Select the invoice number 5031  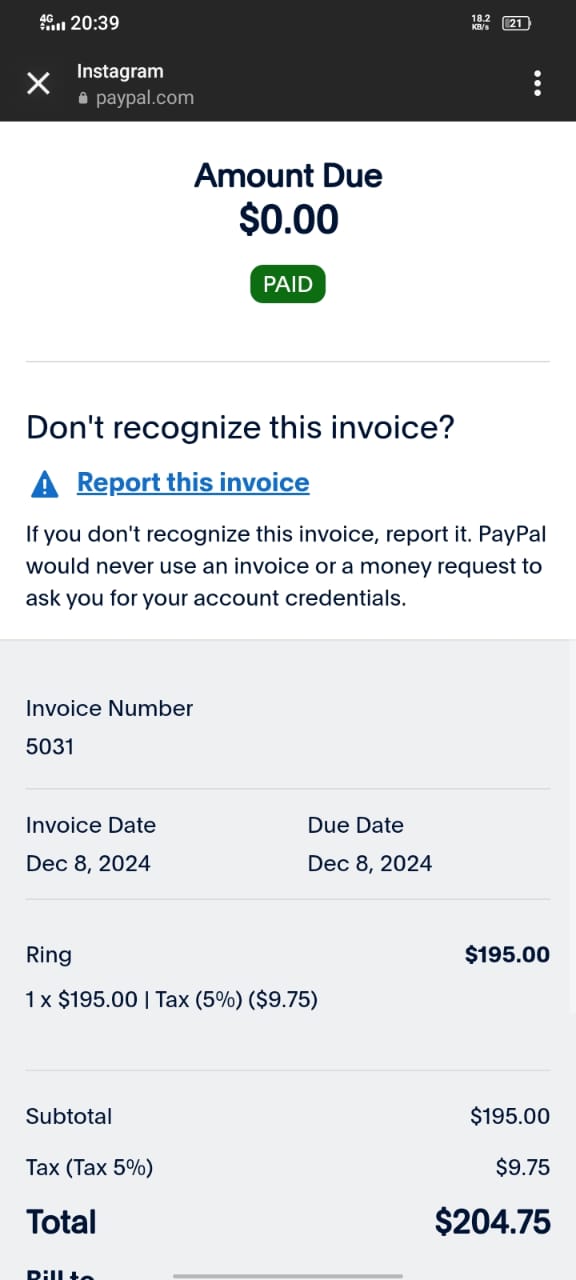coord(50,746)
